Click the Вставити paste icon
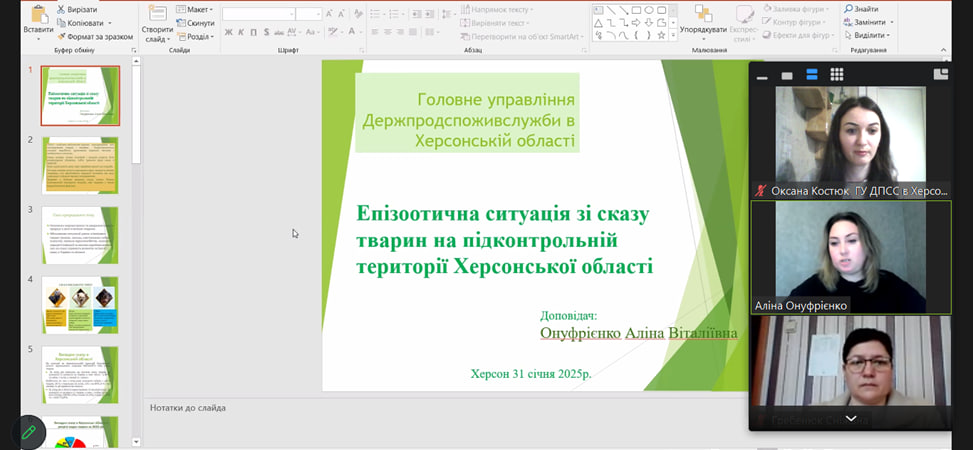The image size is (973, 450). pyautogui.click(x=38, y=14)
